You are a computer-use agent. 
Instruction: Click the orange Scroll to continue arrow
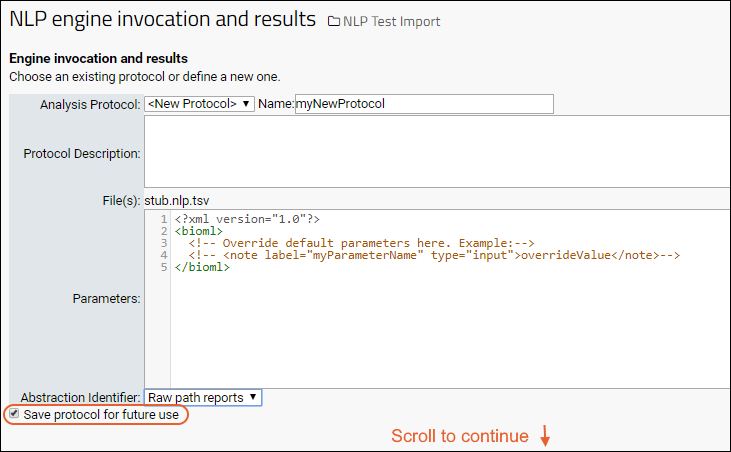pos(545,436)
